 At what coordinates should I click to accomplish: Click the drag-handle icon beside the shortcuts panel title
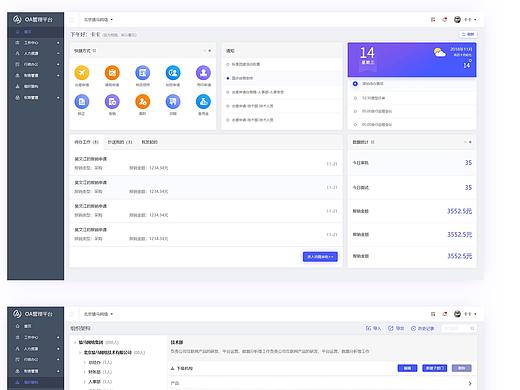[x=95, y=51]
